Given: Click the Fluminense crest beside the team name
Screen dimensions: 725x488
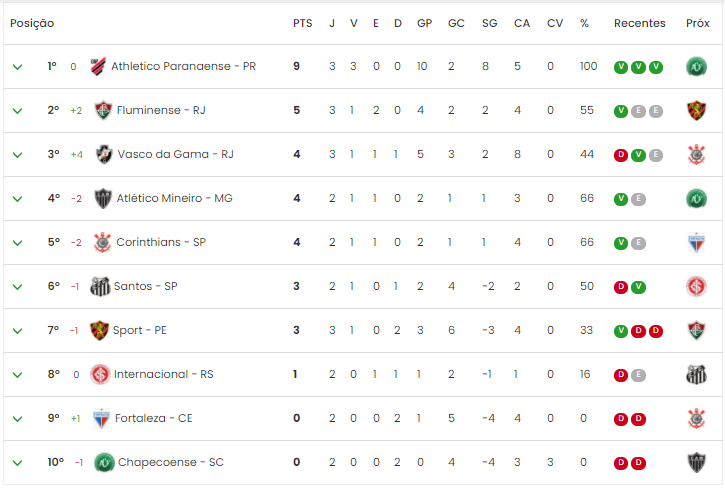Looking at the screenshot, I should (x=103, y=110).
